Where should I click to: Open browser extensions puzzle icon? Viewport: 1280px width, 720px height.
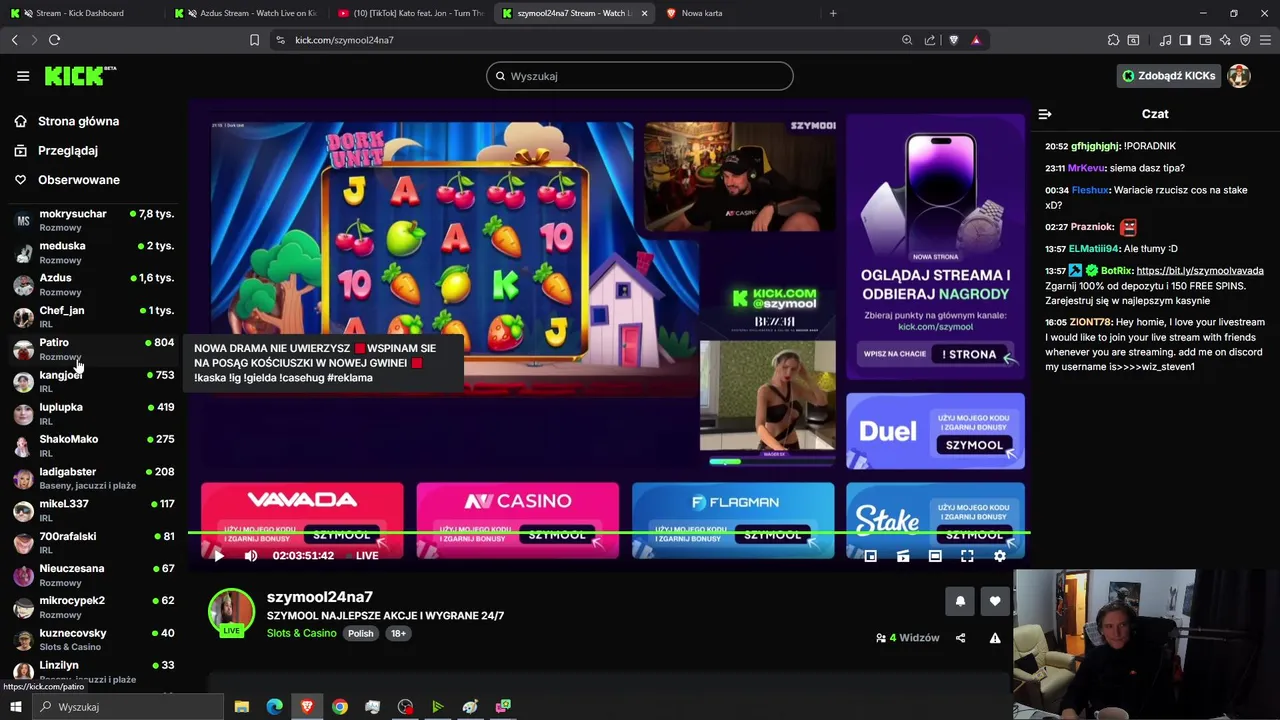pyautogui.click(x=1113, y=40)
